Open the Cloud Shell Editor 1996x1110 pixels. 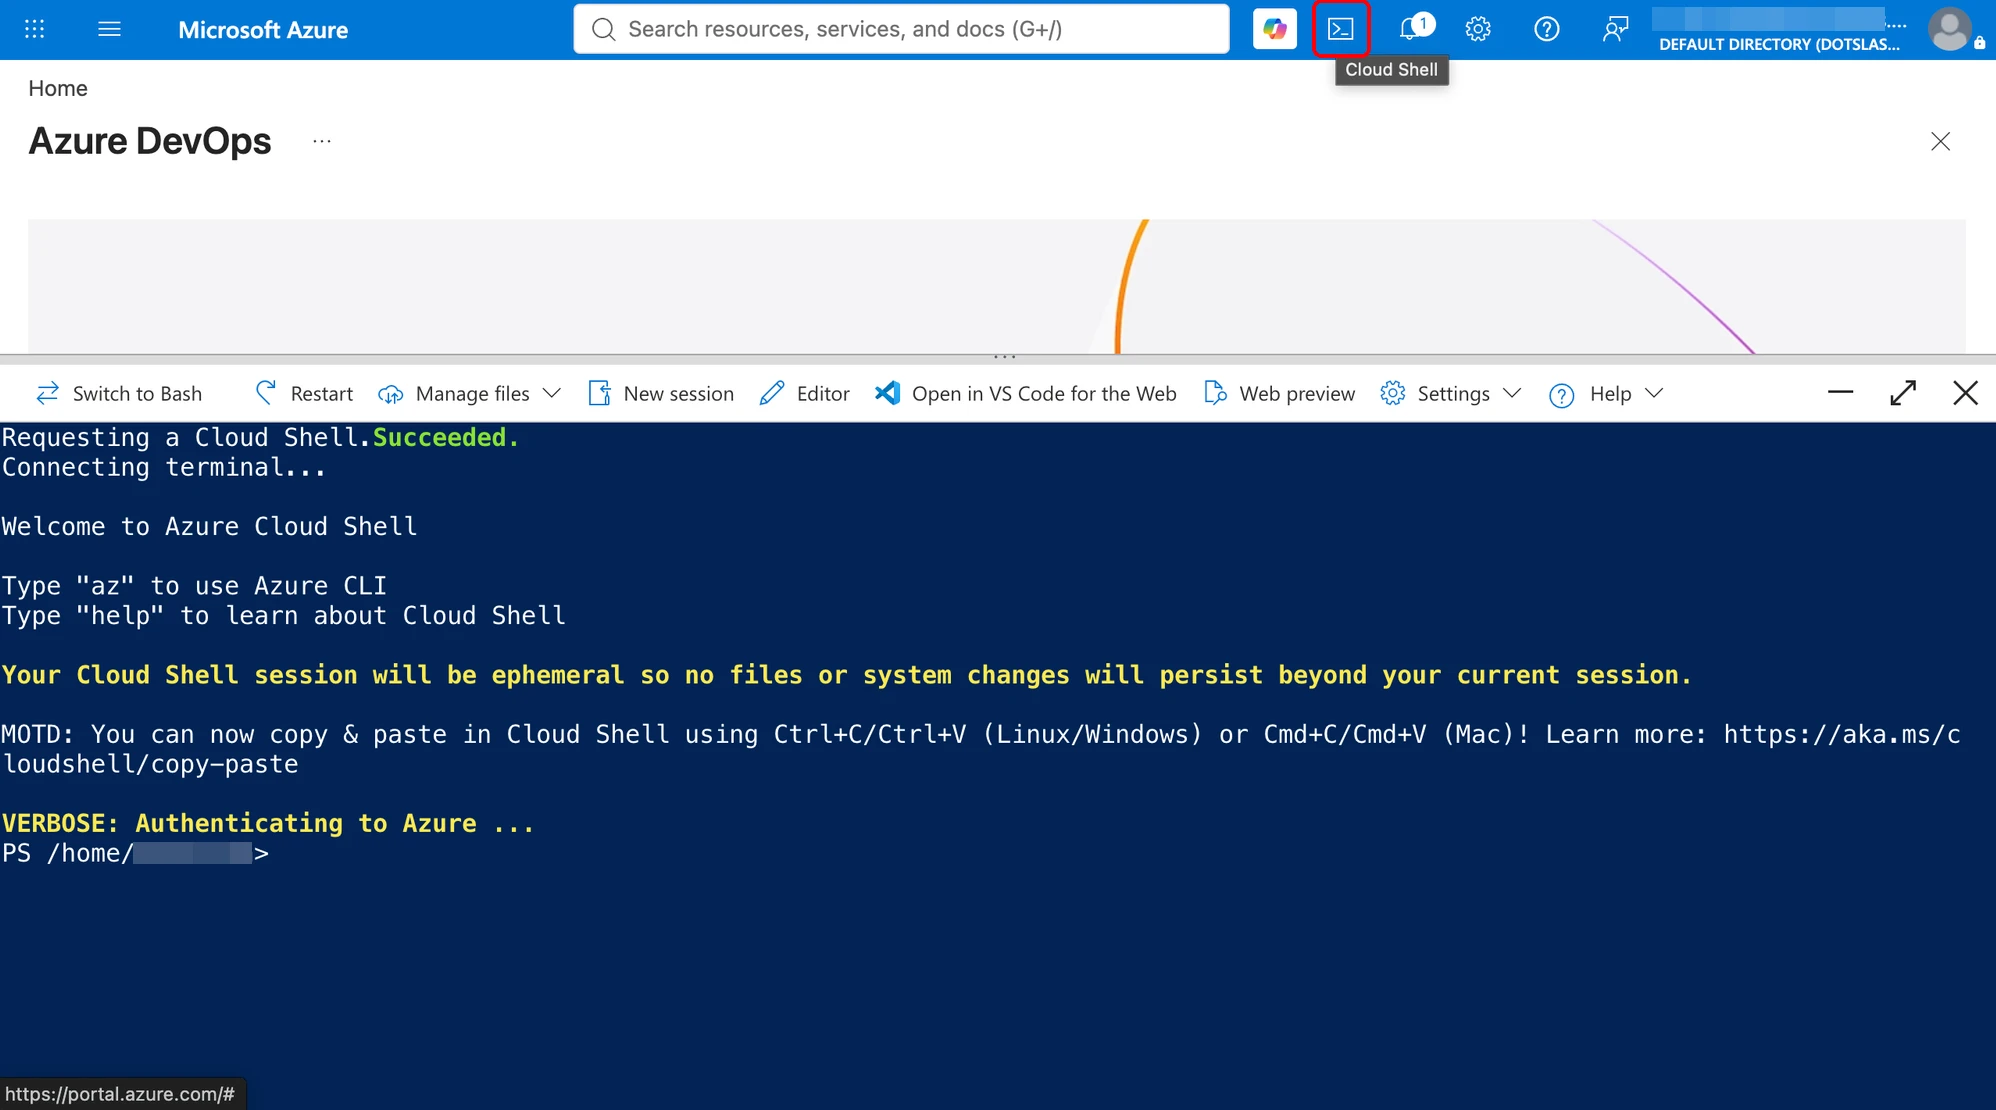pos(805,394)
